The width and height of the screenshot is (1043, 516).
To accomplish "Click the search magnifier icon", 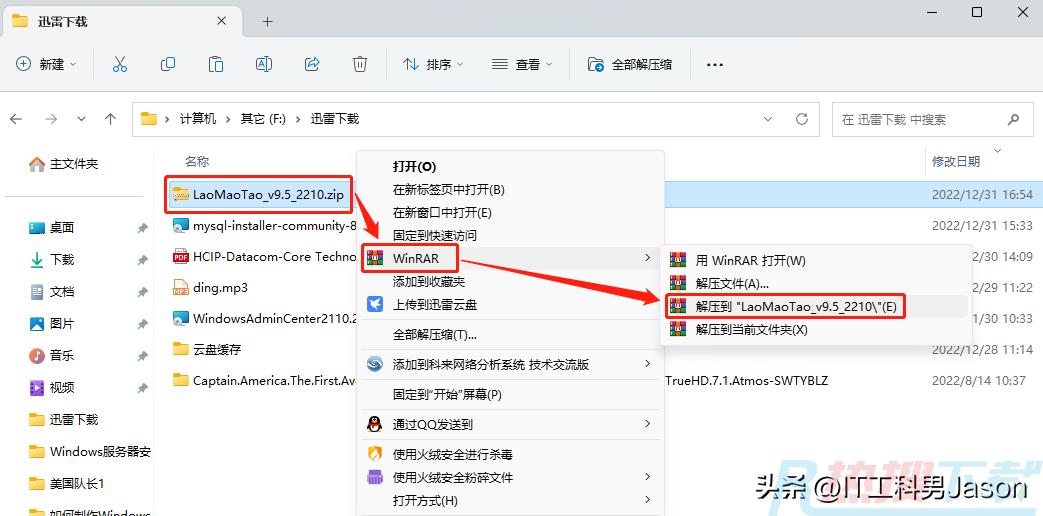I will coord(1013,120).
